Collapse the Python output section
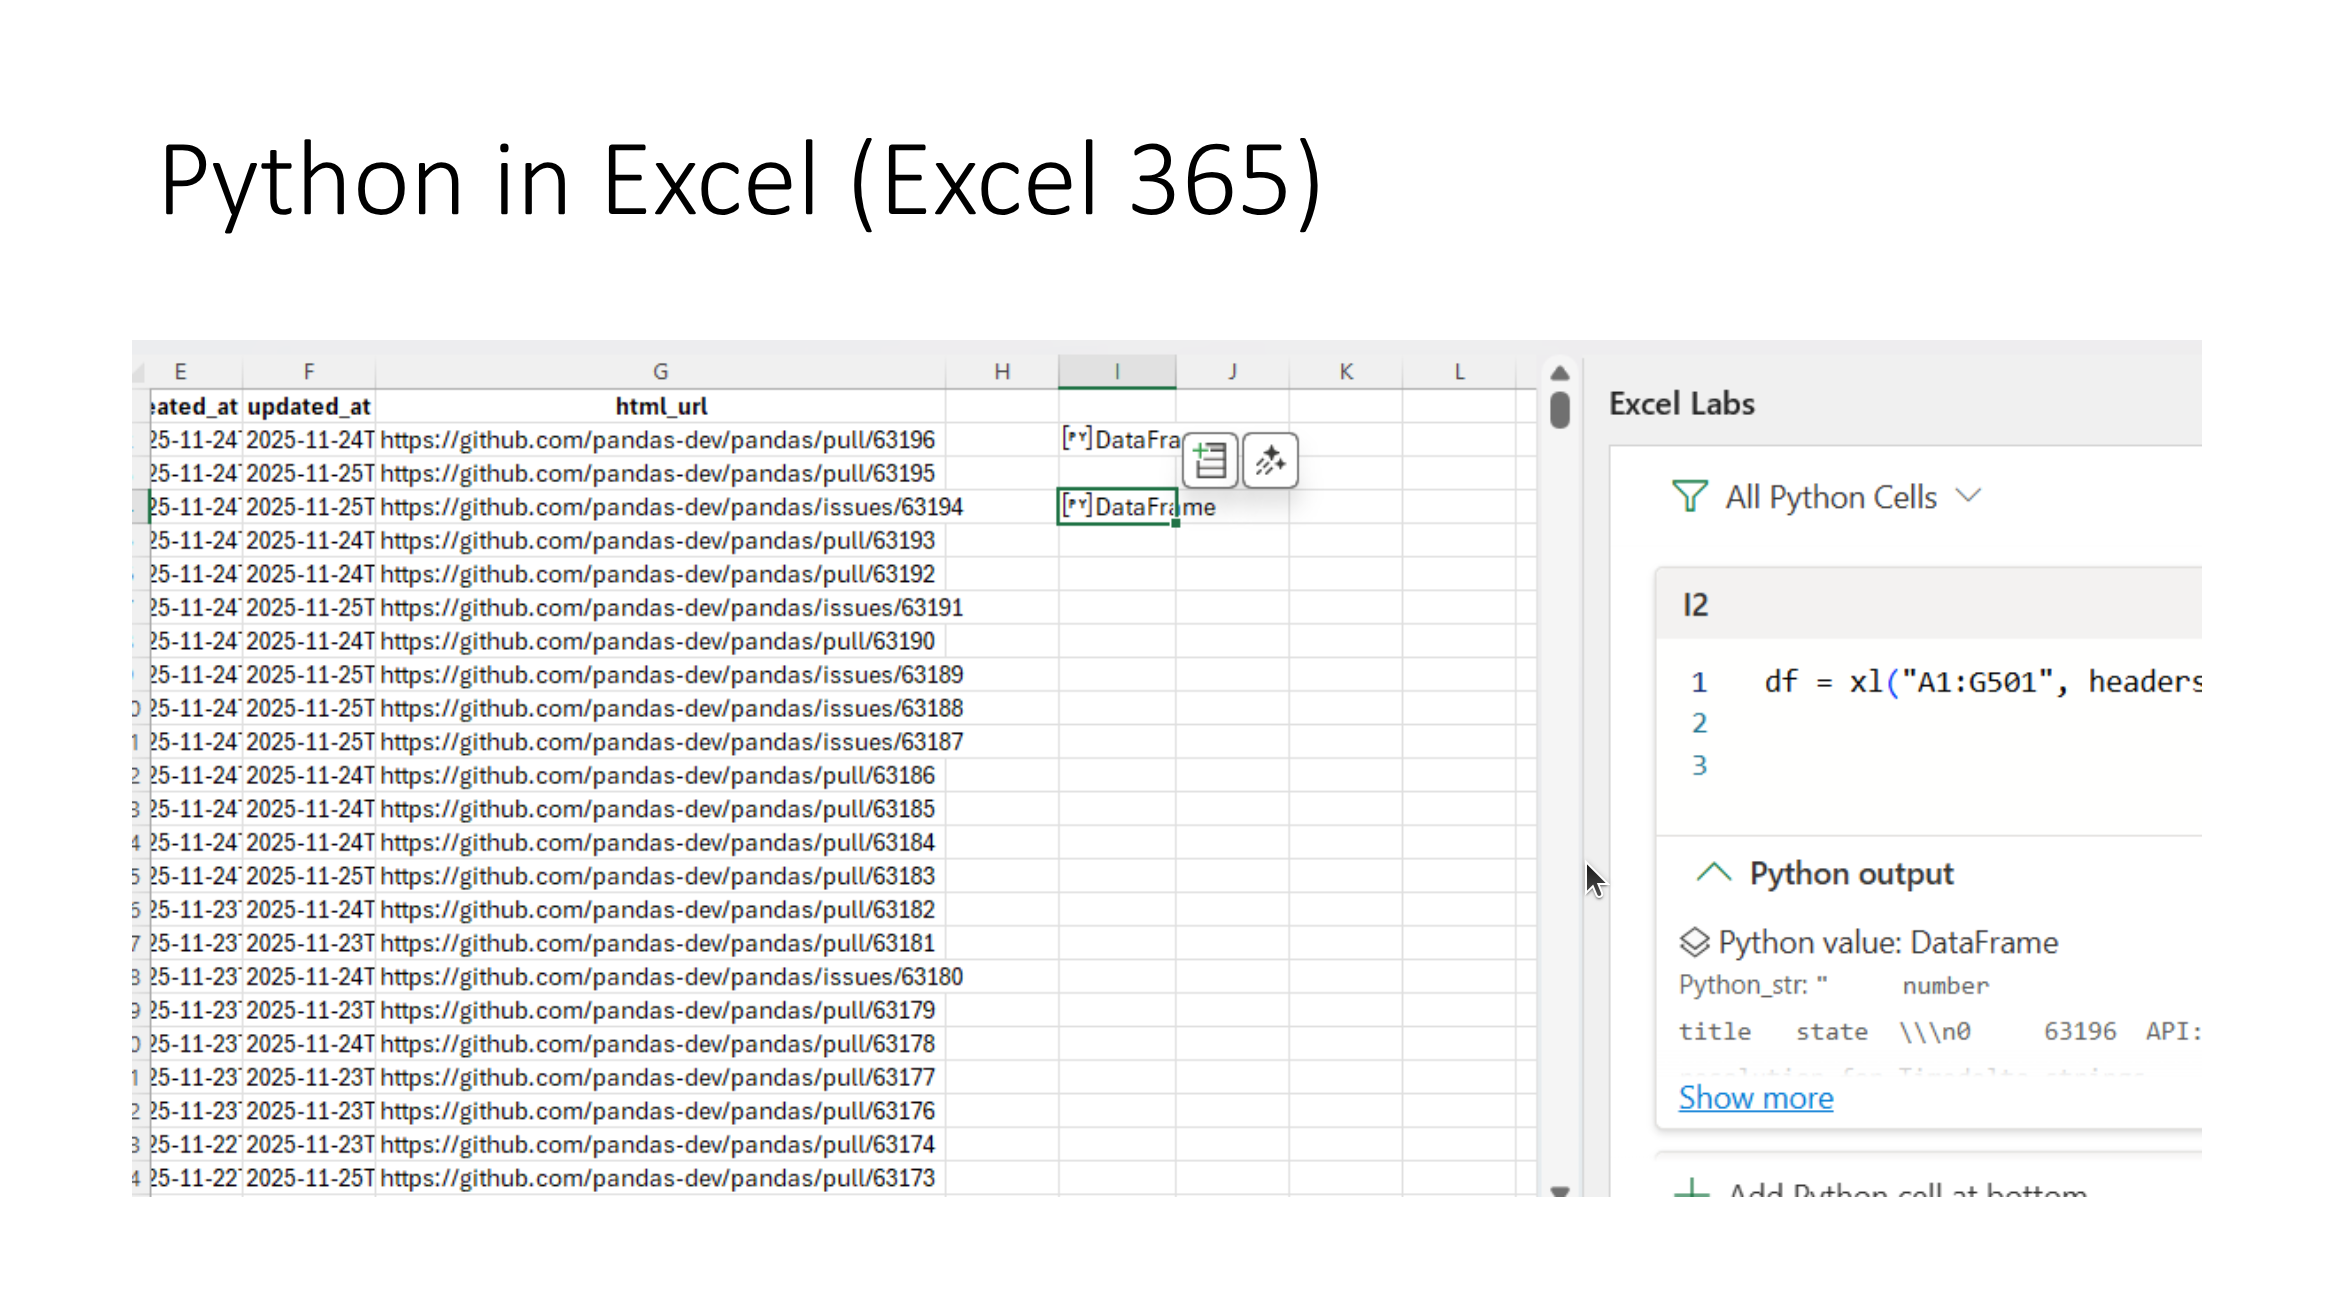 tap(1714, 873)
